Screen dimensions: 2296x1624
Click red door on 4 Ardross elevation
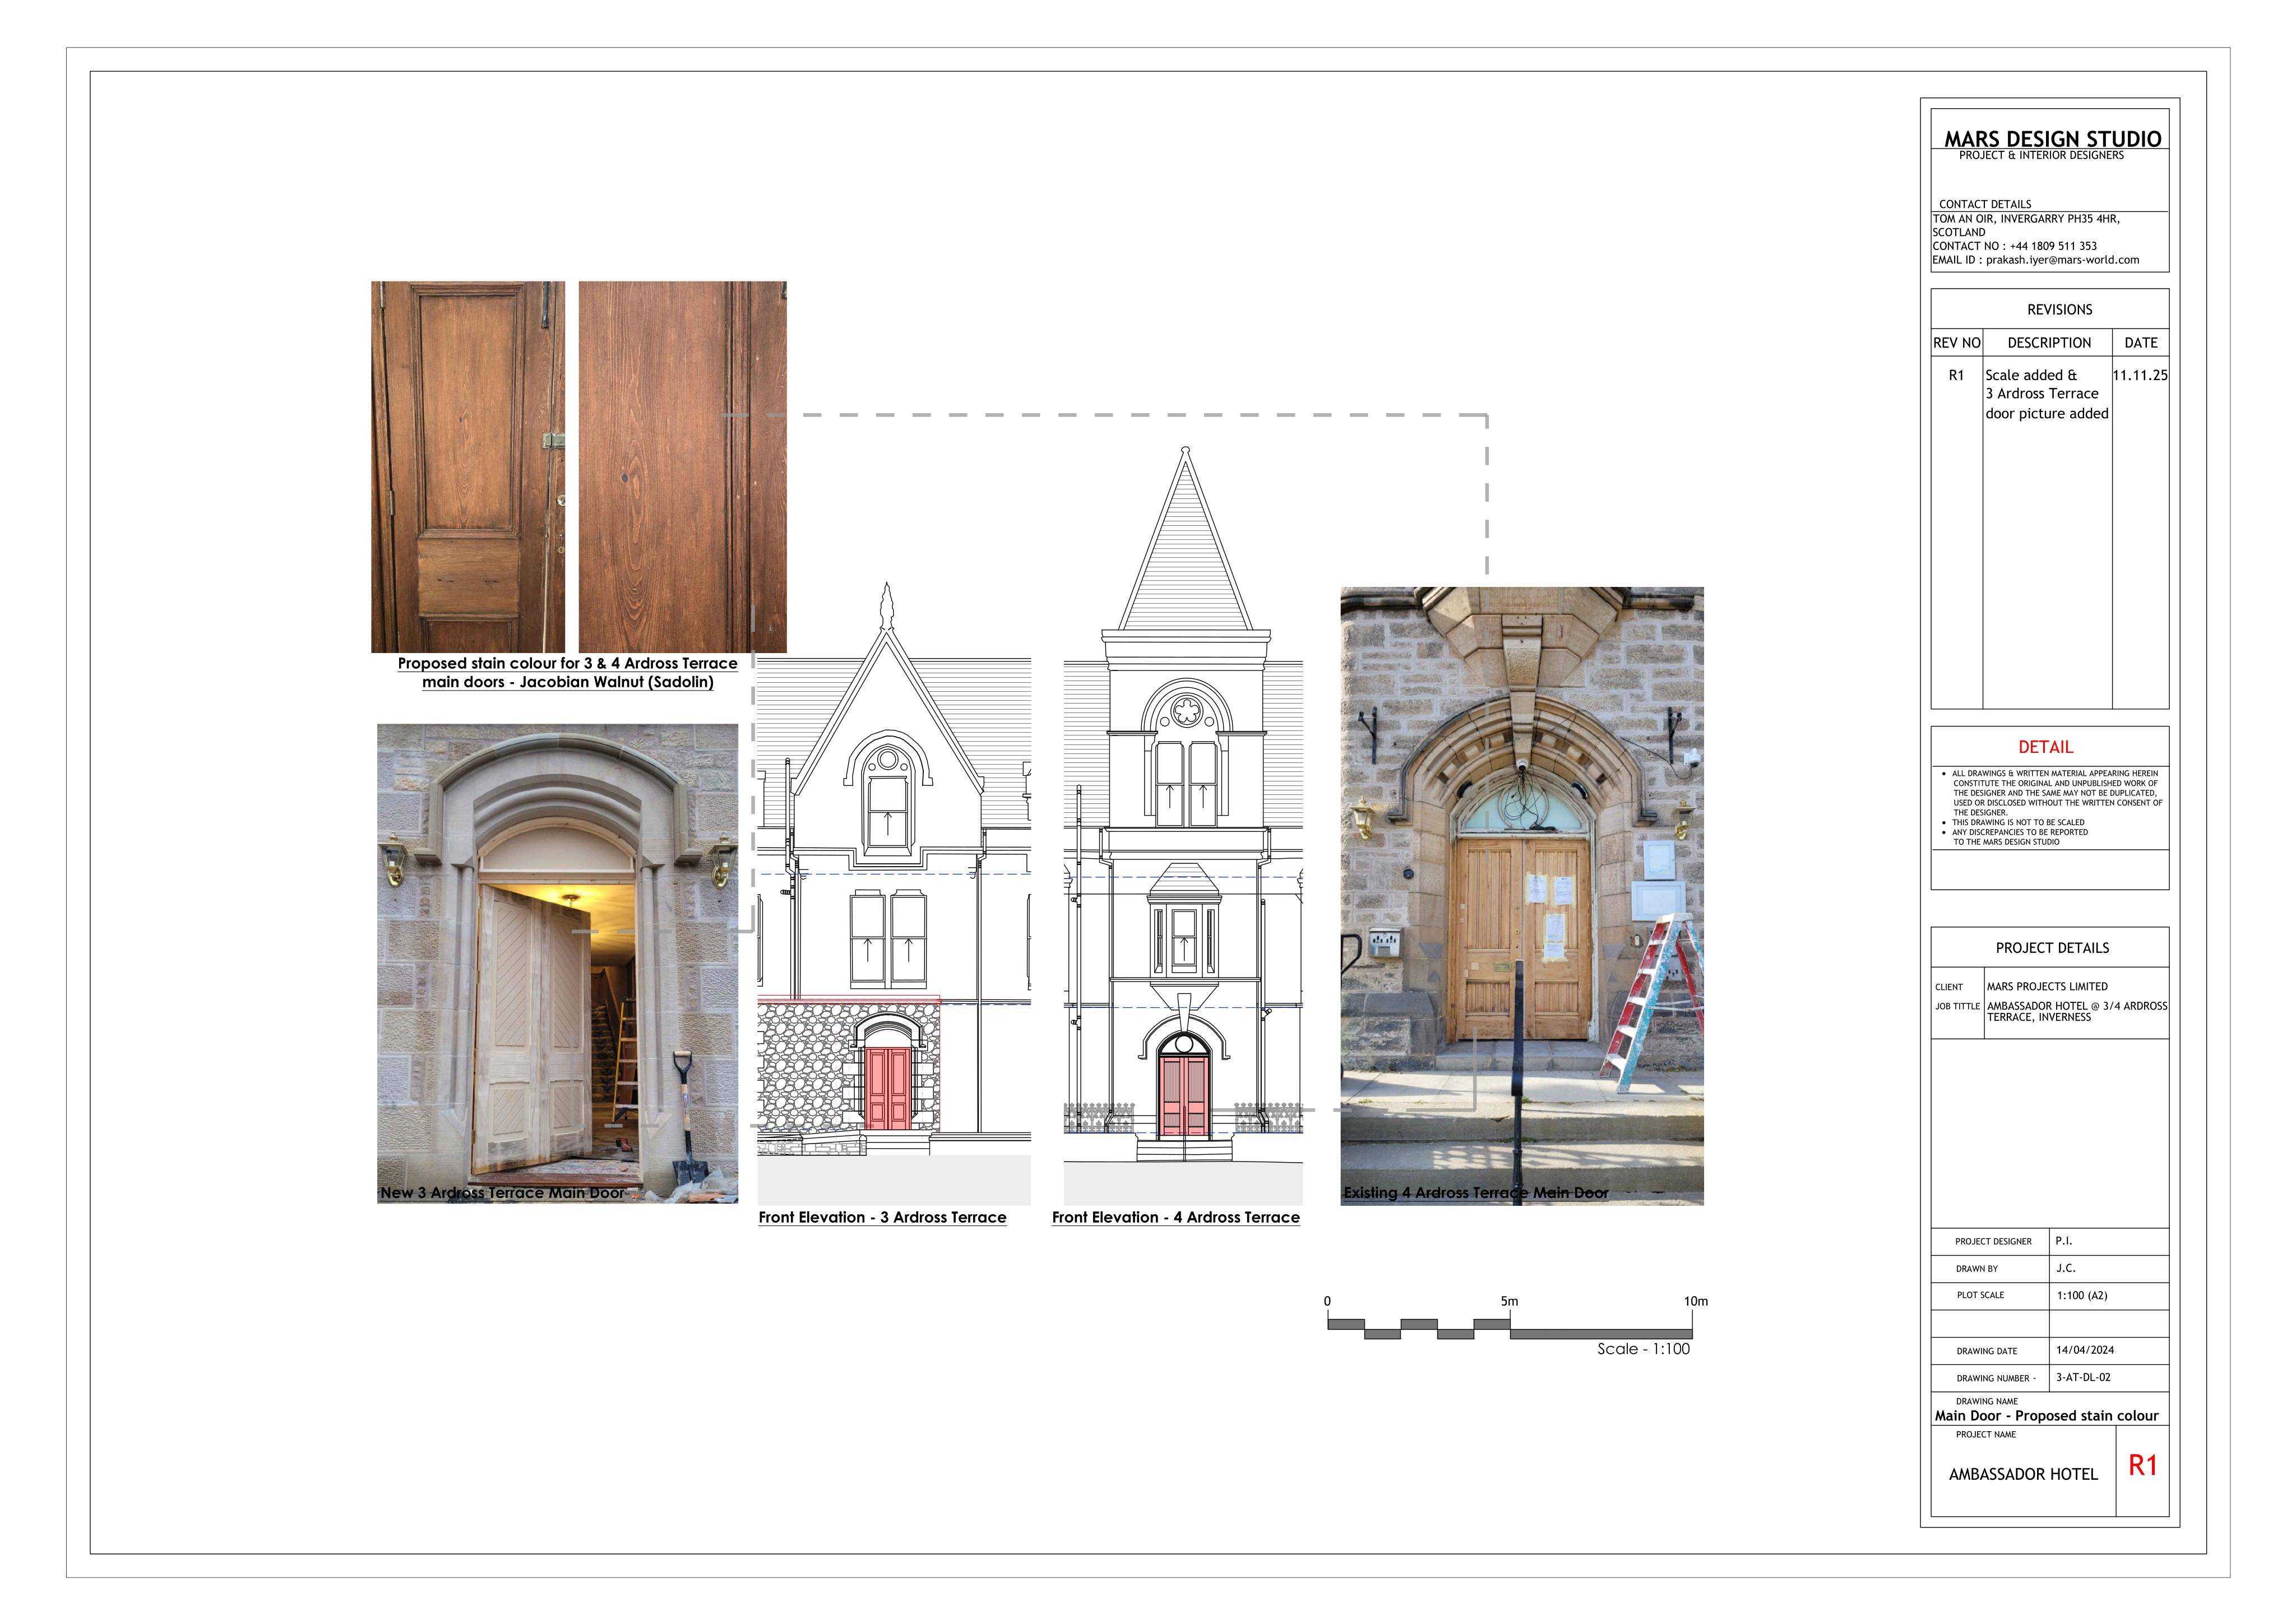point(1184,1096)
